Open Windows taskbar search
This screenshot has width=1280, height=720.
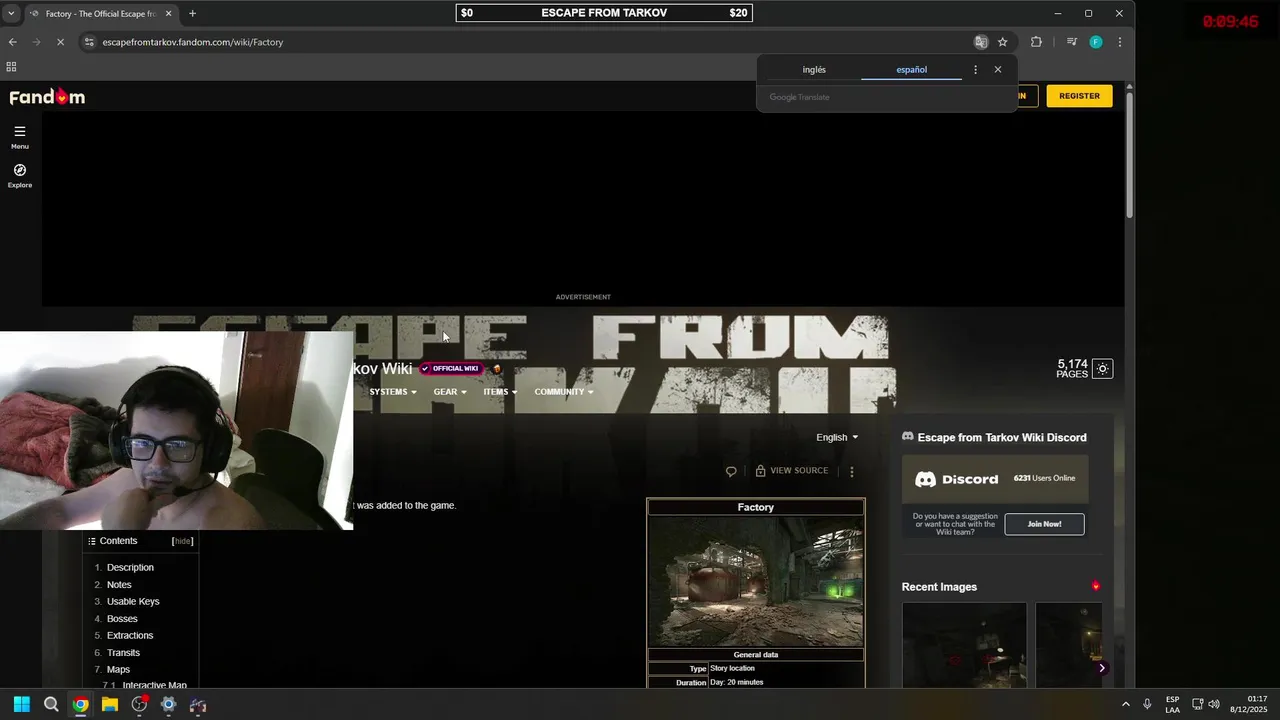[x=51, y=705]
